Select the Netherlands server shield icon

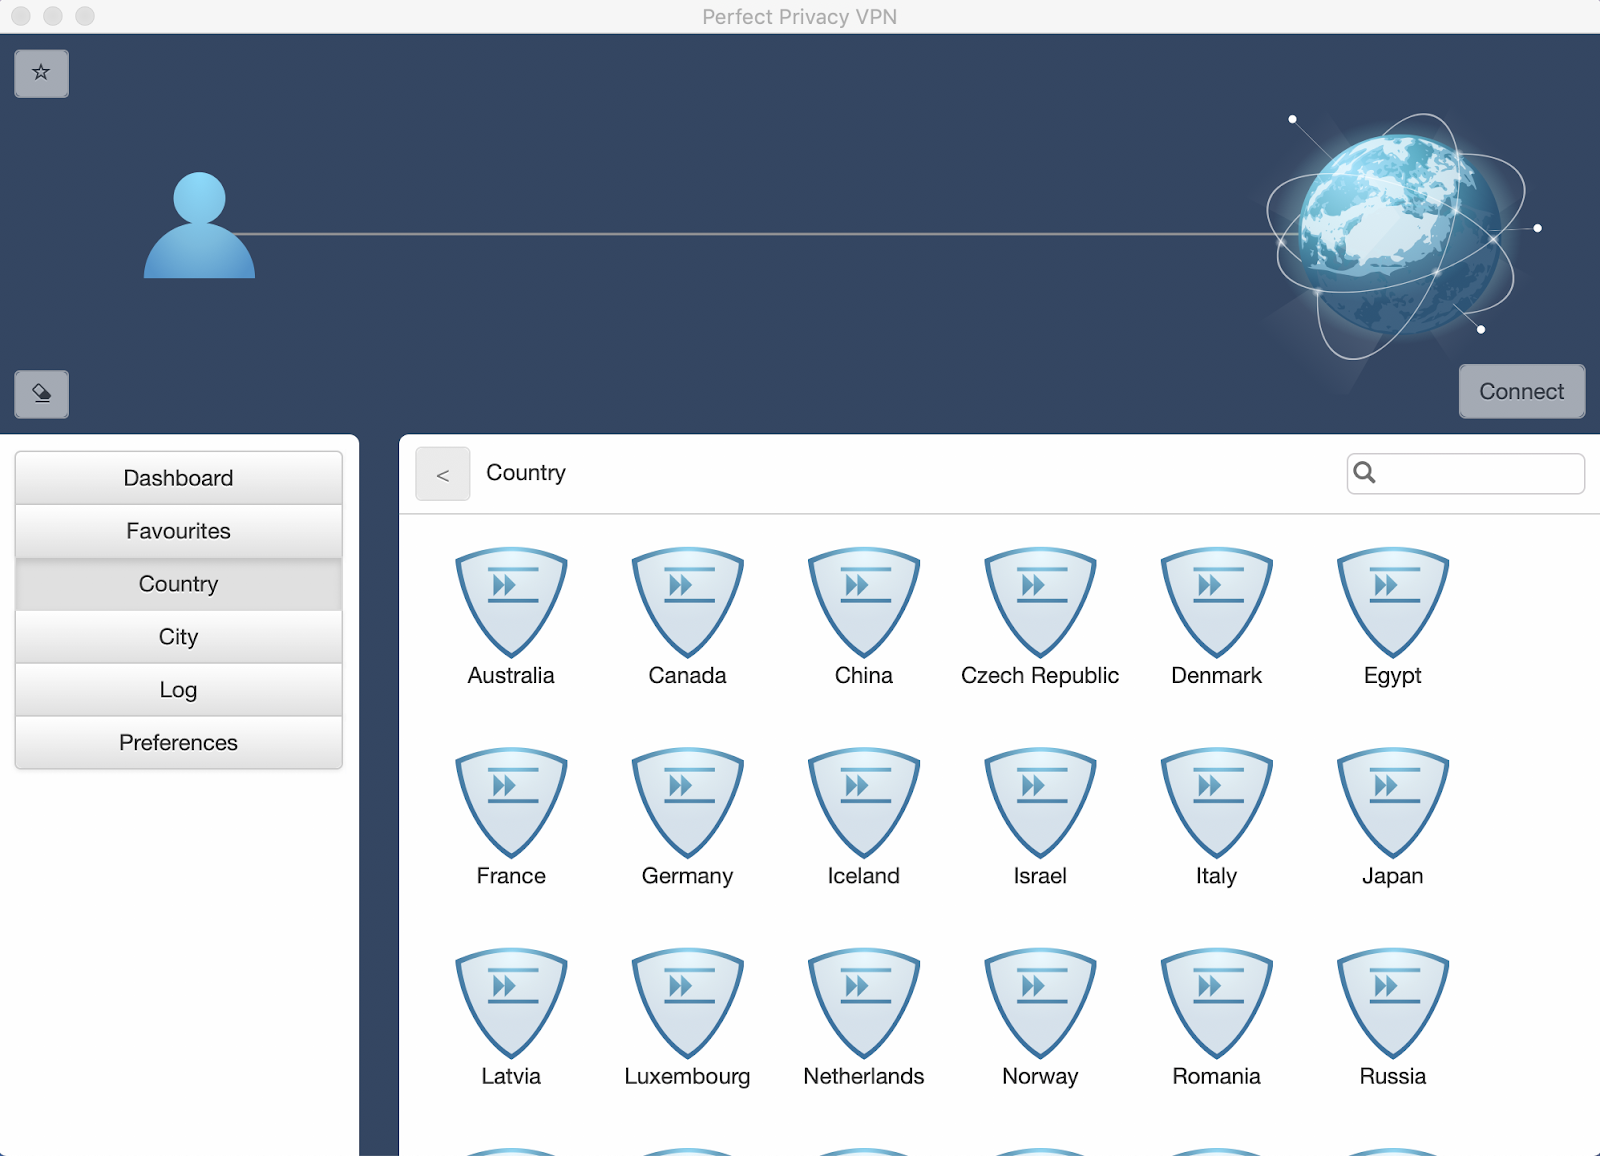tap(864, 1003)
